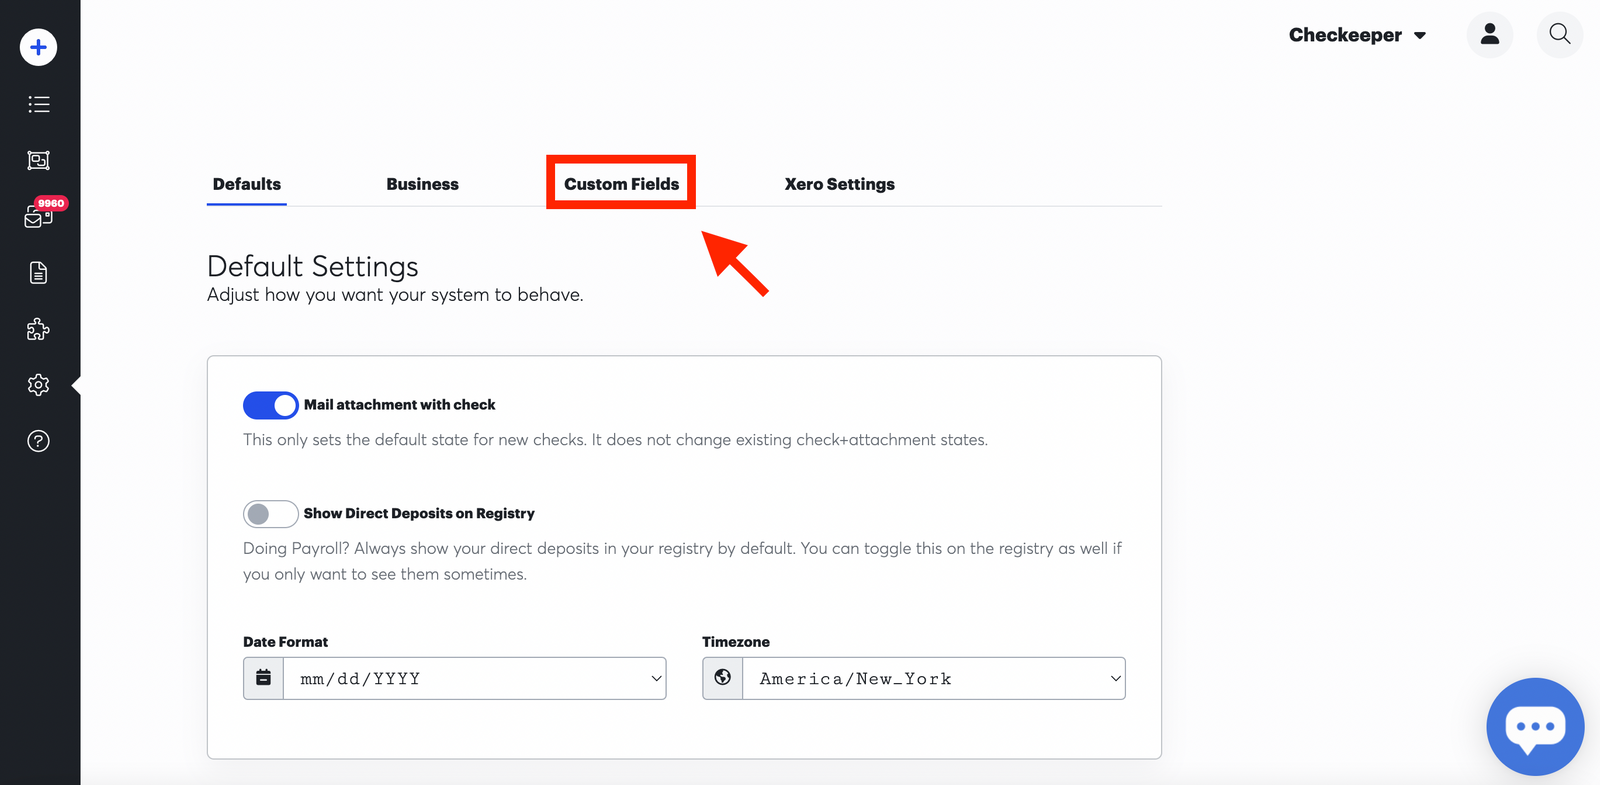Go to the Business tab
Viewport: 1600px width, 785px height.
click(422, 183)
